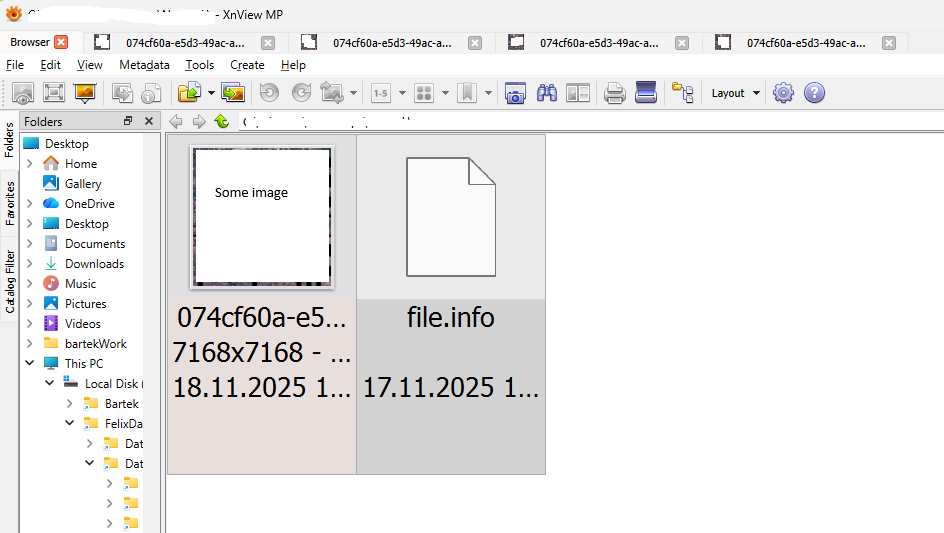Switch to the Browser tab
The height and width of the screenshot is (533, 944).
tap(30, 42)
